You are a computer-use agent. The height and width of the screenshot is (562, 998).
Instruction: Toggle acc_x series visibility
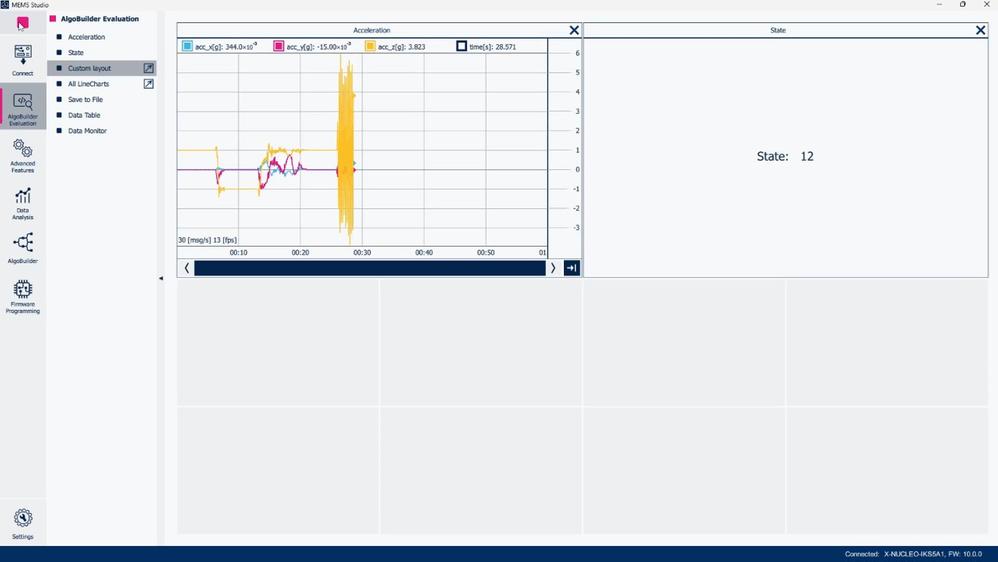pos(187,46)
